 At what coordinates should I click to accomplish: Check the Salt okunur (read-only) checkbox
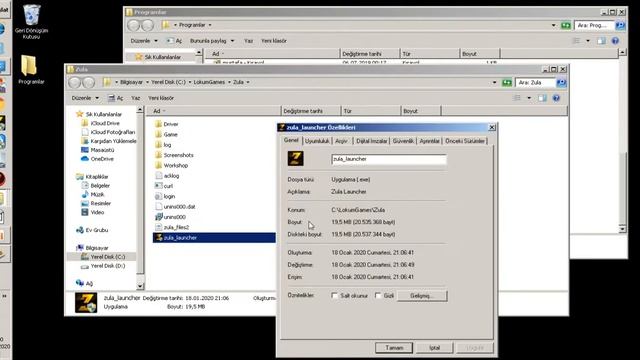(x=335, y=296)
